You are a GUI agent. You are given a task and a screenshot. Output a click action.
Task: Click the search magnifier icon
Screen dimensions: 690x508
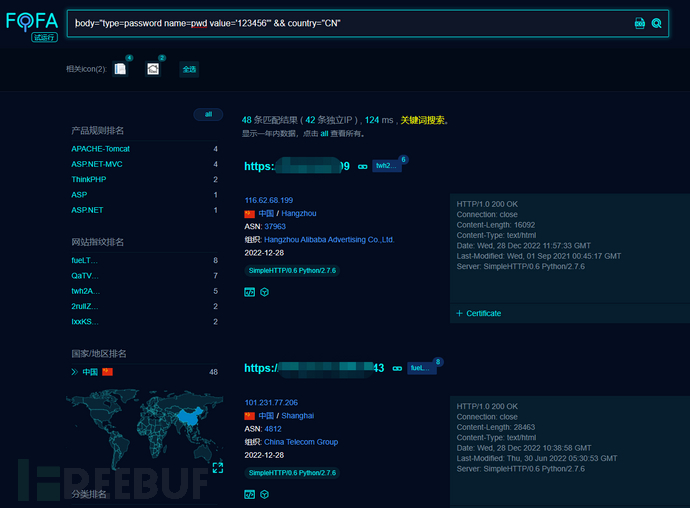[x=657, y=23]
